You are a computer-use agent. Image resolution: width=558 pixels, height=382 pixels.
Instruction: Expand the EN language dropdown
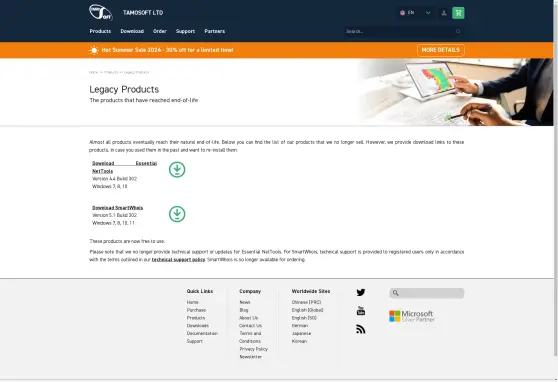point(428,13)
